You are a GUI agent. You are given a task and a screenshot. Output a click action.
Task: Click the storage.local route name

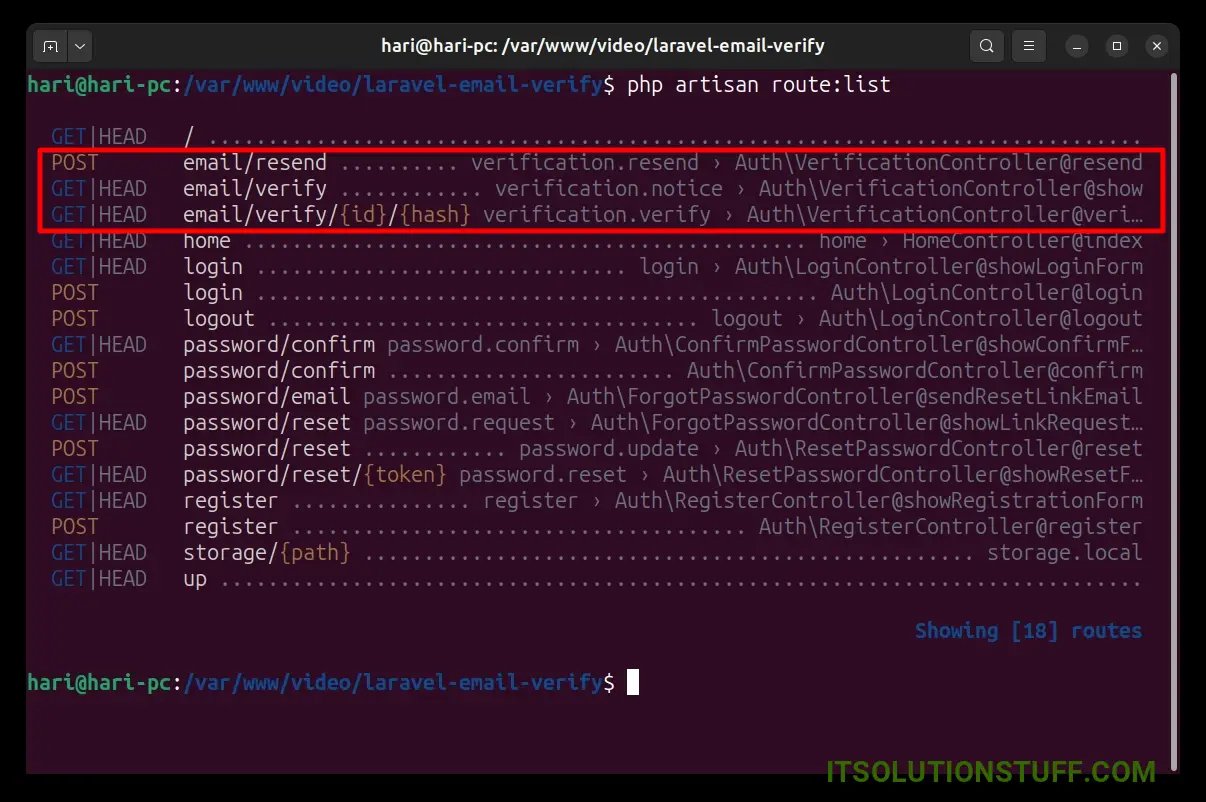1064,553
